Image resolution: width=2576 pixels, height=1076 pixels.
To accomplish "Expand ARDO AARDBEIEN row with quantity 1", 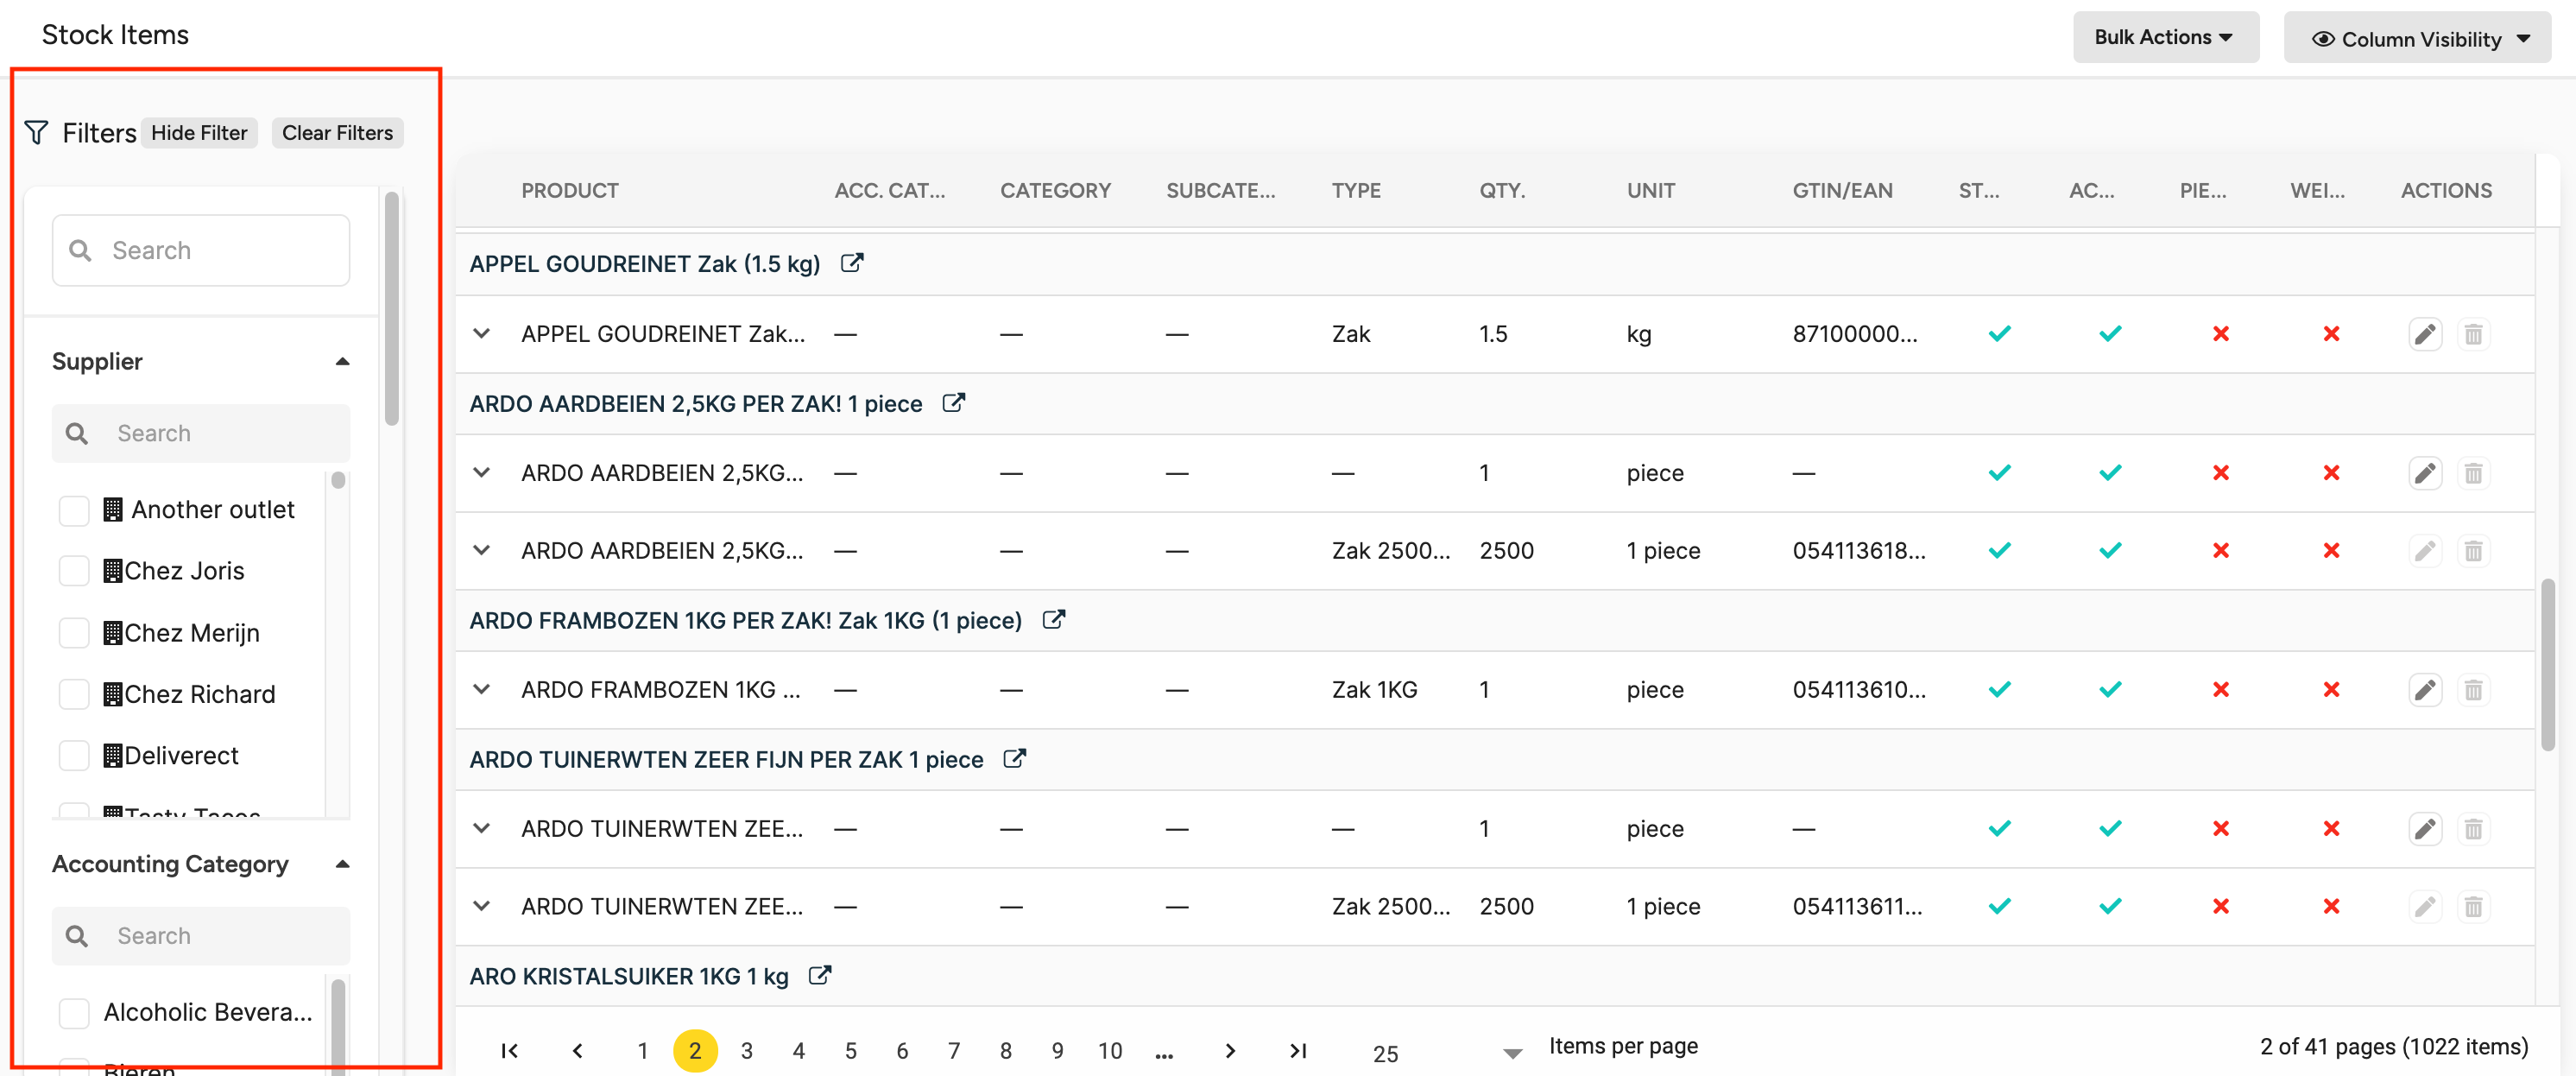I will tap(482, 473).
